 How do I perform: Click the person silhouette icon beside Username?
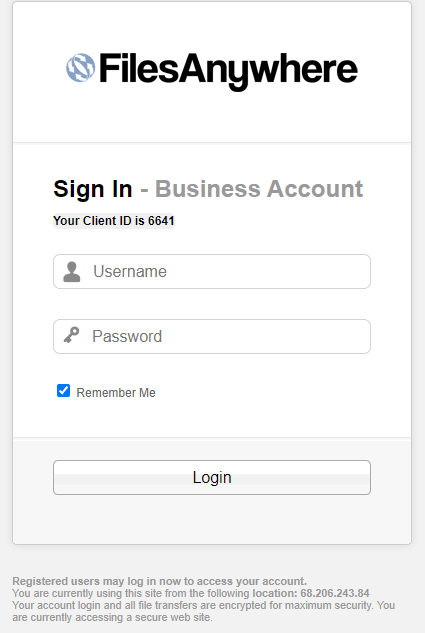[x=72, y=272]
